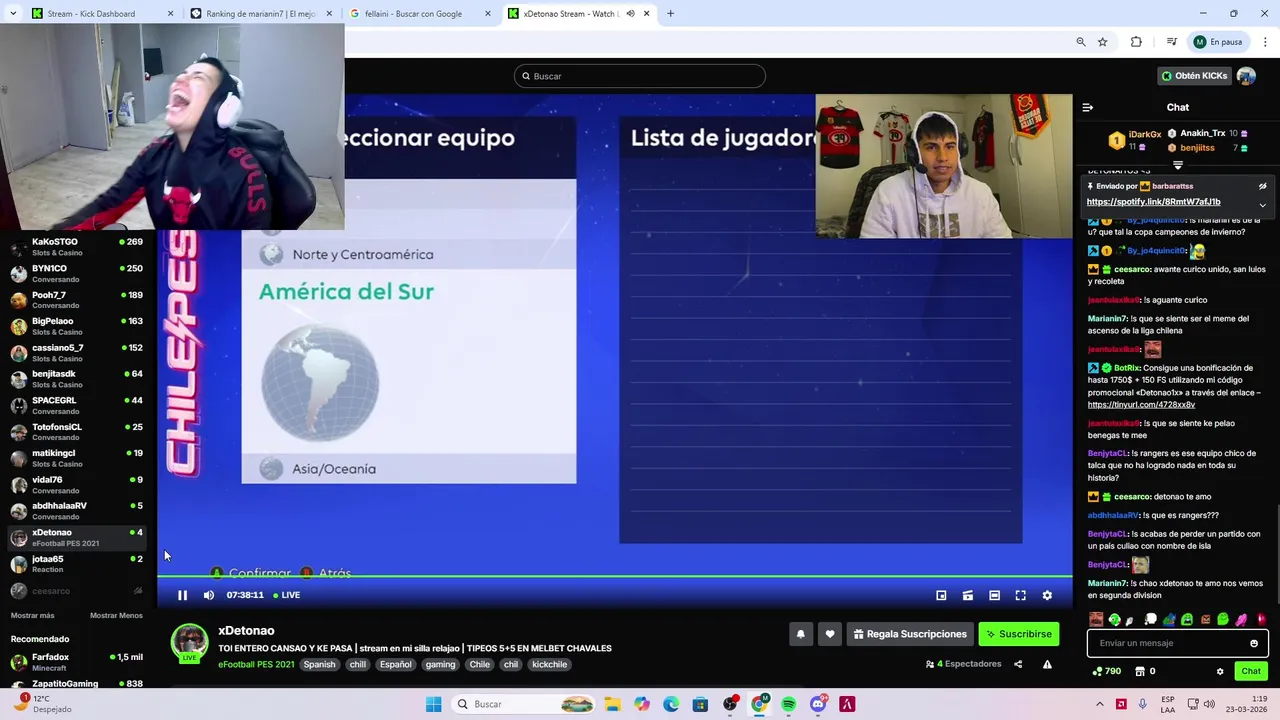Send message with the Chat button
This screenshot has height=720, width=1280.
(1251, 671)
